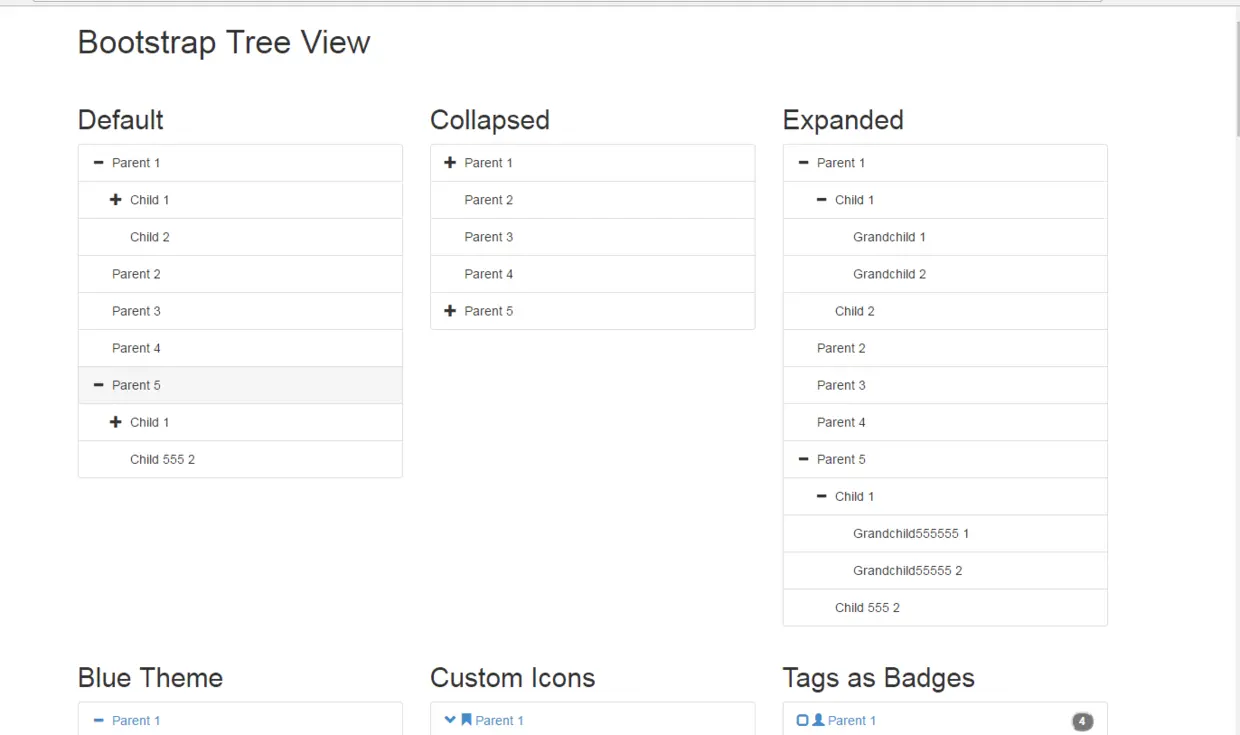Image resolution: width=1240 pixels, height=735 pixels.
Task: Click the user icon in Tags as Badges tree
Action: [x=818, y=720]
